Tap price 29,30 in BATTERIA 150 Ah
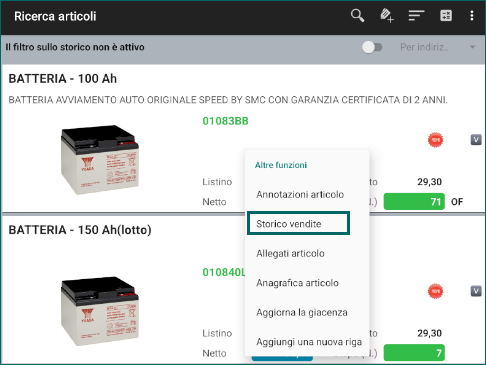Image resolution: width=486 pixels, height=365 pixels. 429,333
